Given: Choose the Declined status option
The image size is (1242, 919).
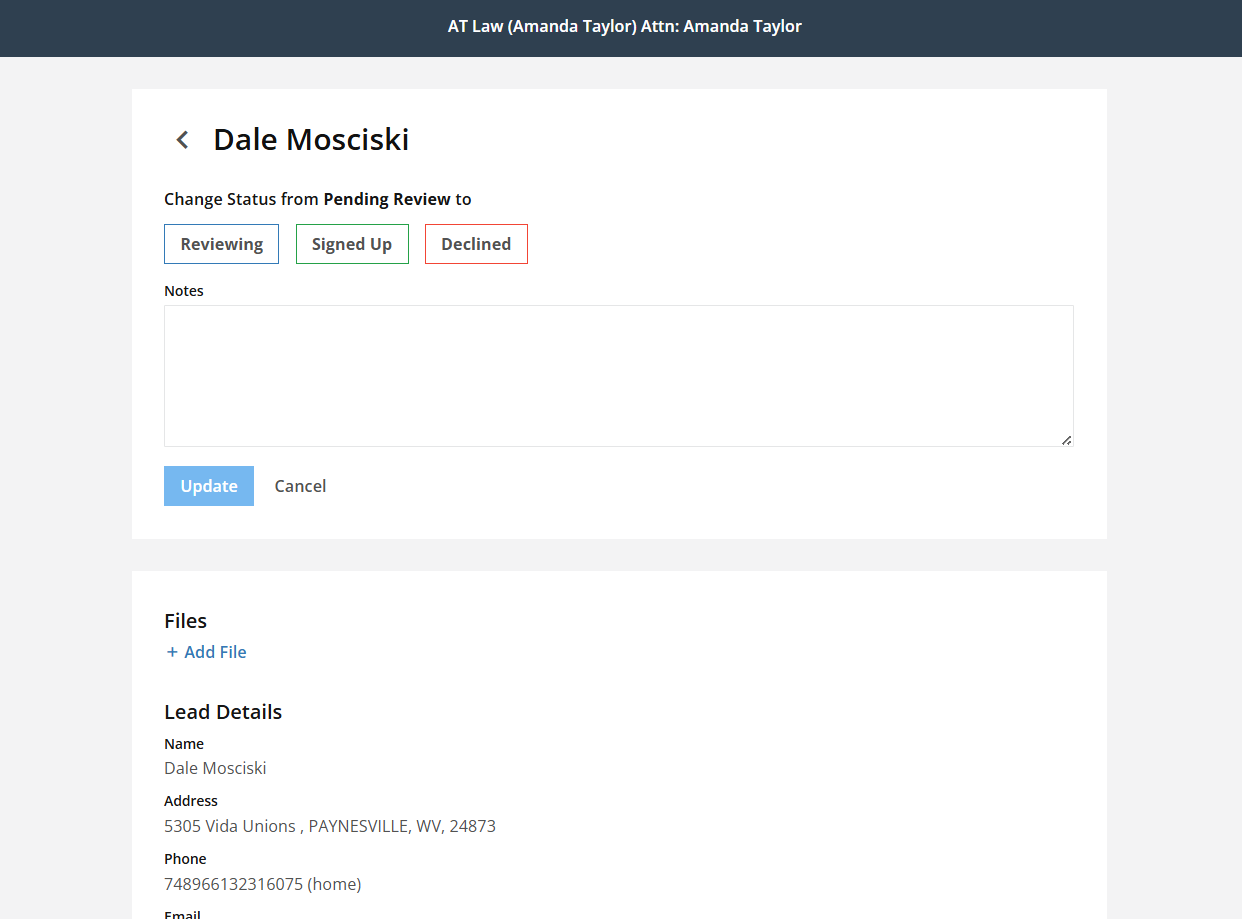Looking at the screenshot, I should (476, 243).
